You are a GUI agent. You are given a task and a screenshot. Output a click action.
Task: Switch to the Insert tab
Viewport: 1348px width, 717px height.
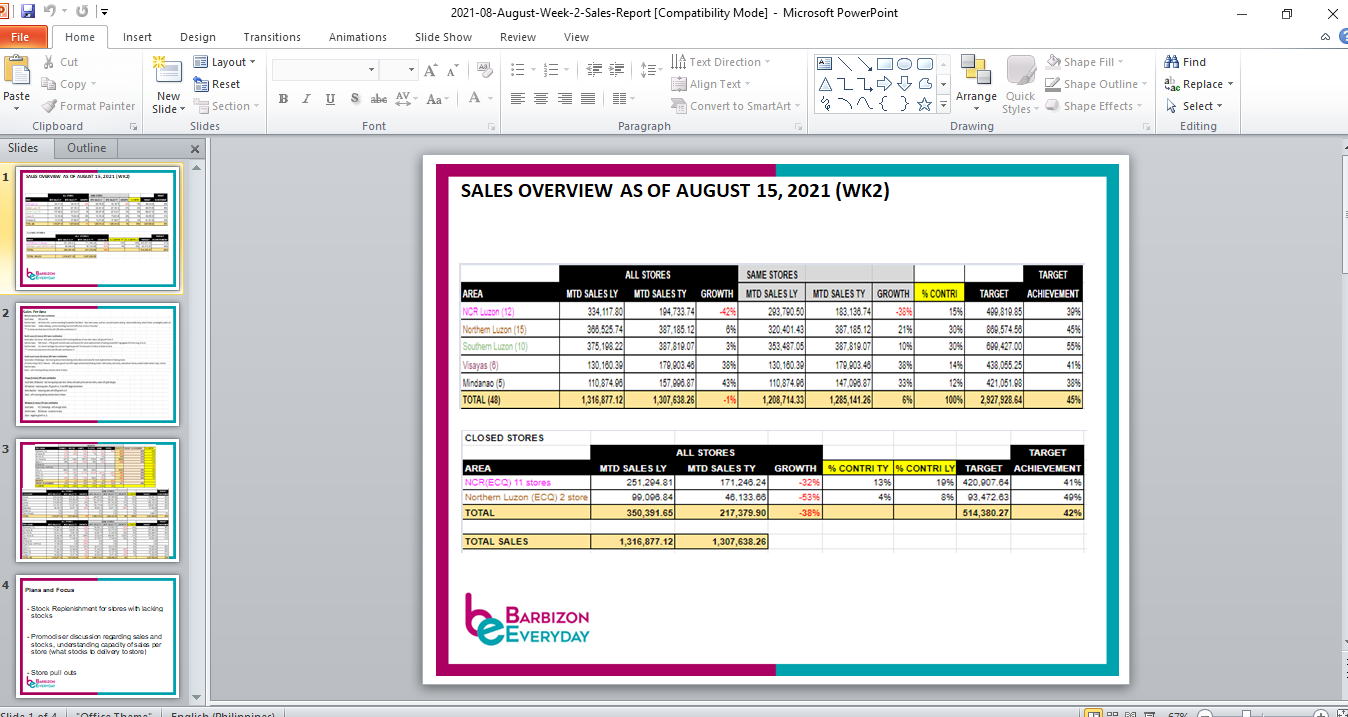[x=138, y=37]
